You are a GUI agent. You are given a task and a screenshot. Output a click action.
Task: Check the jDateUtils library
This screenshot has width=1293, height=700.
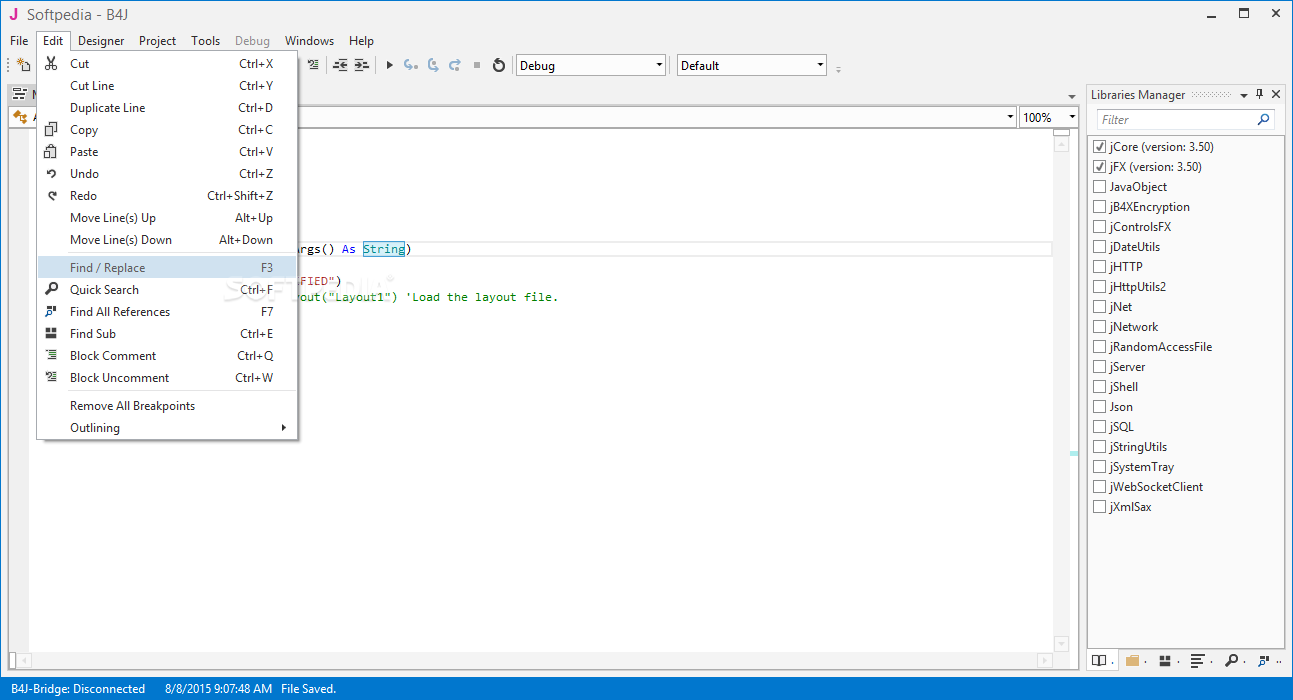(x=1100, y=247)
